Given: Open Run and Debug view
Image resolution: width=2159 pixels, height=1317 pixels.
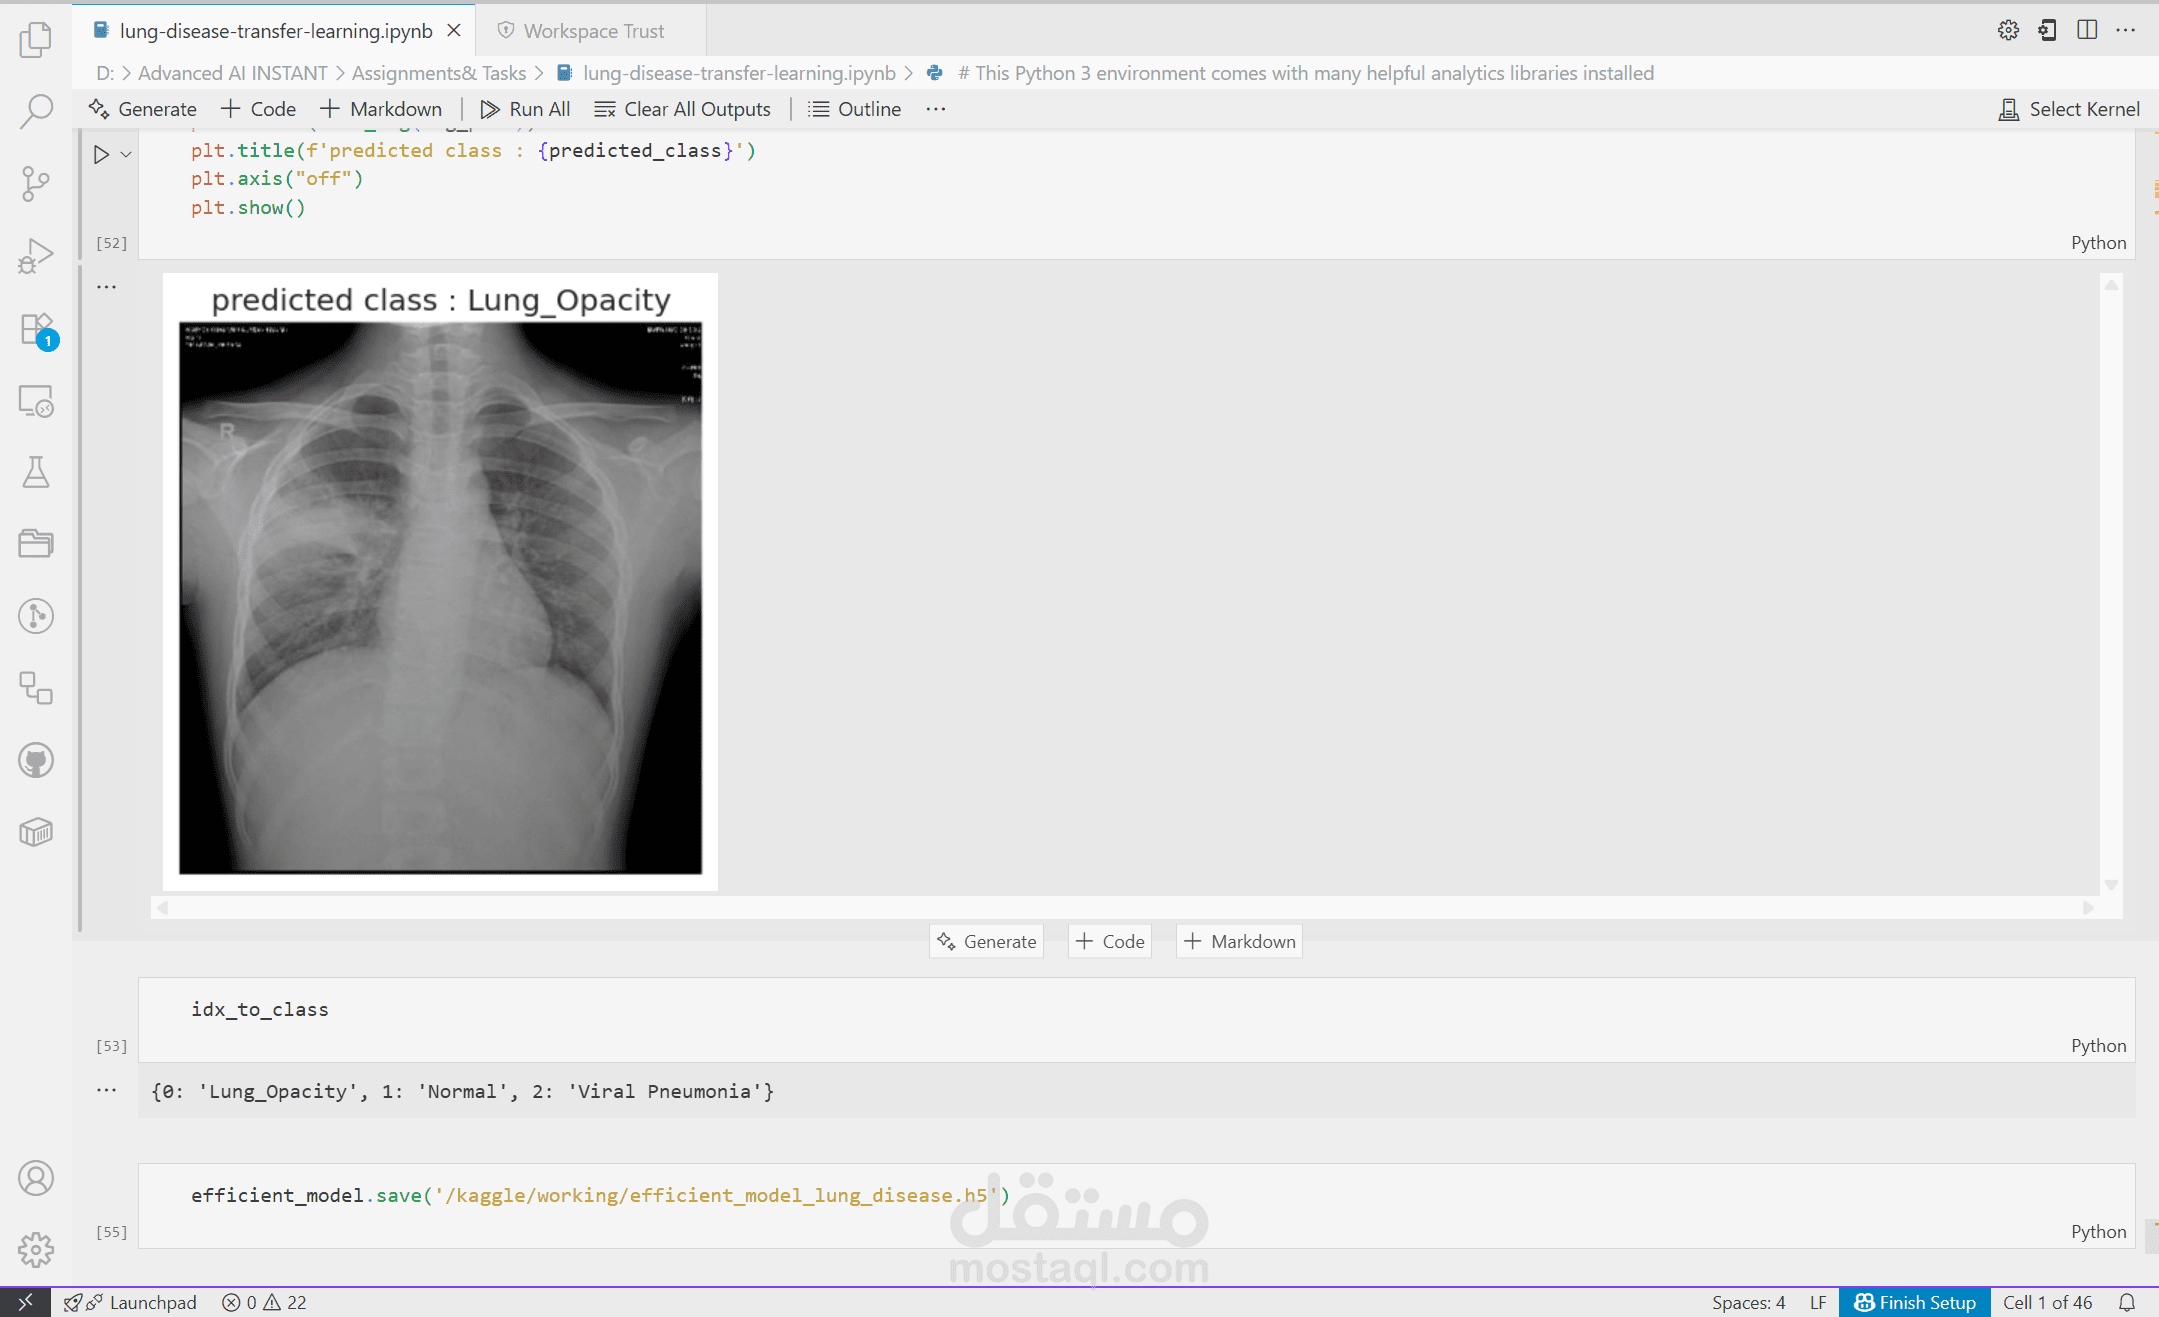Looking at the screenshot, I should (36, 256).
